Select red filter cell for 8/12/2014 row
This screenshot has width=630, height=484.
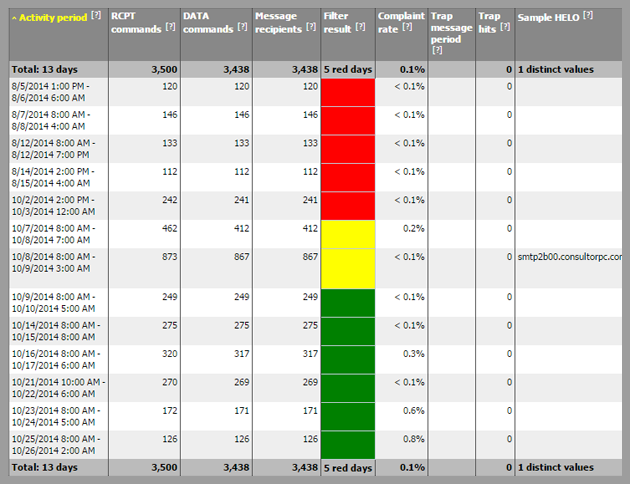click(x=348, y=149)
